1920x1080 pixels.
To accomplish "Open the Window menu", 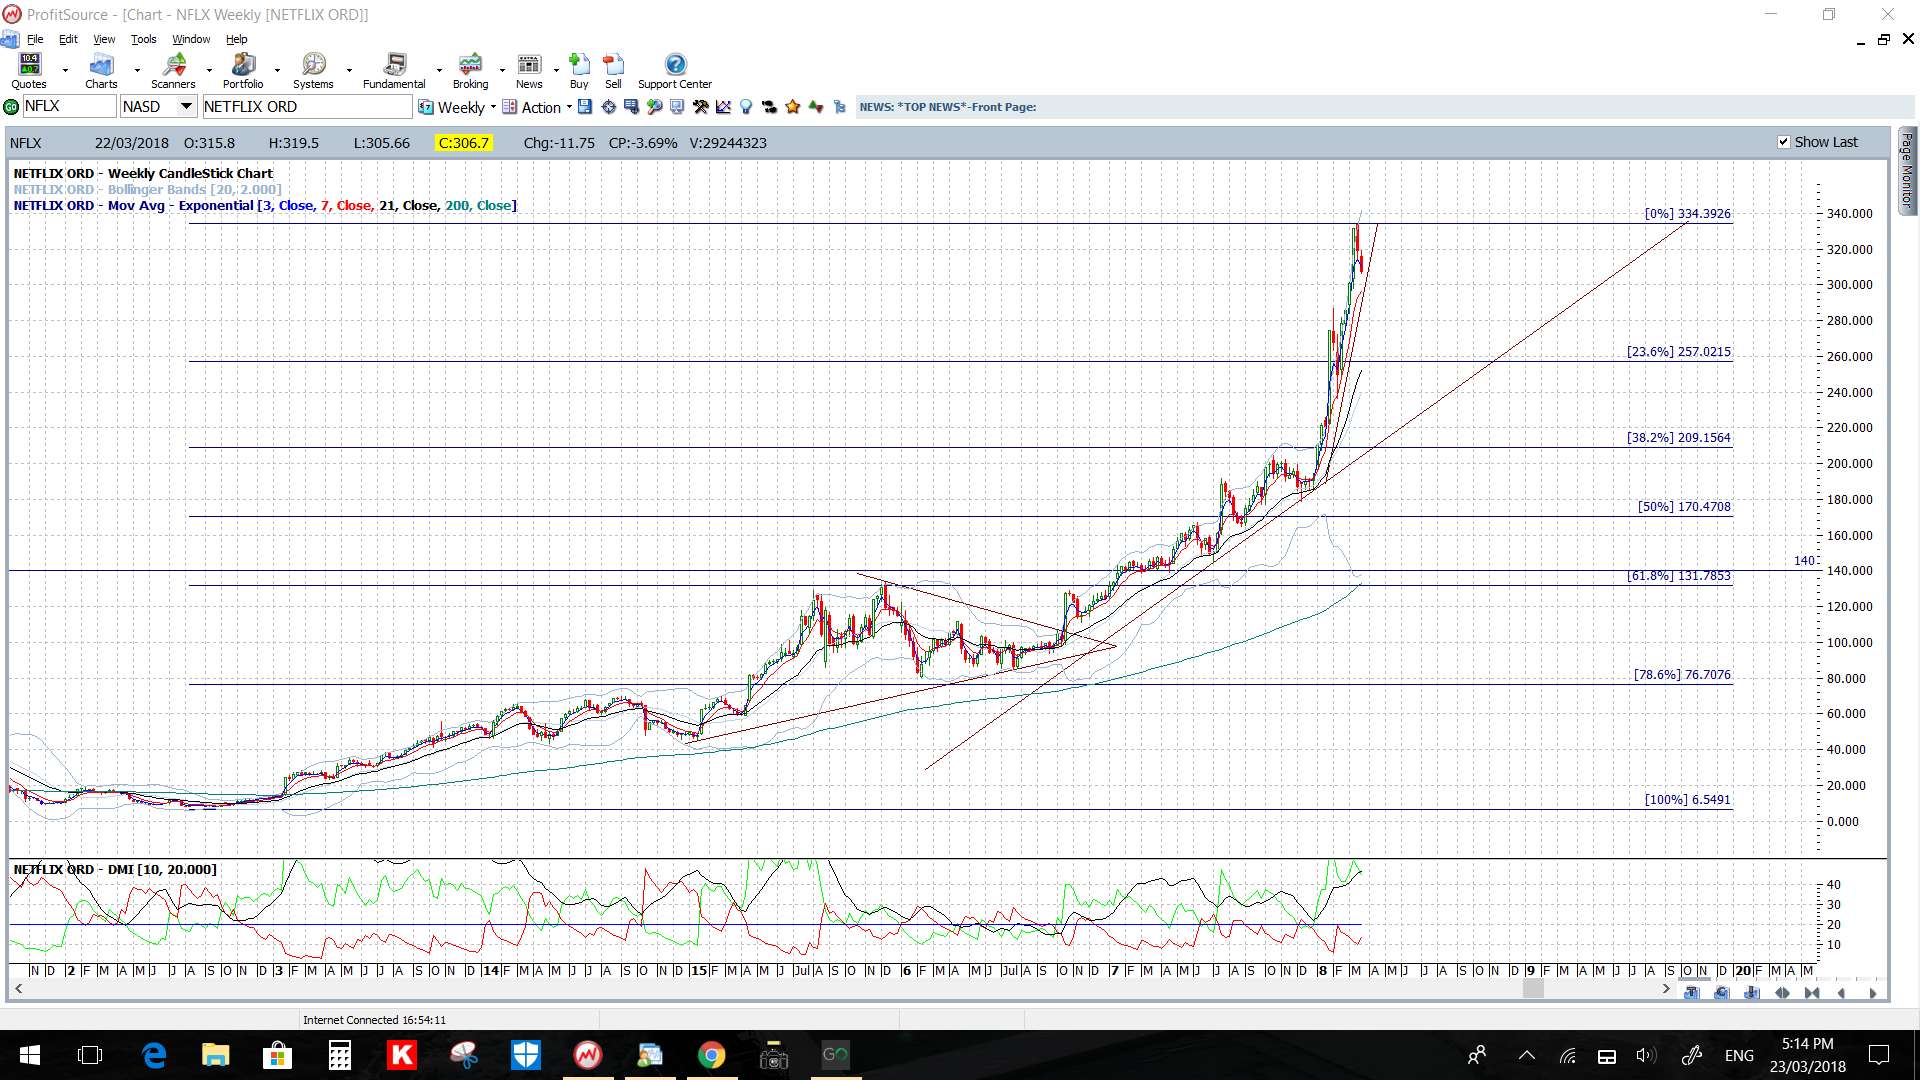I will (191, 39).
